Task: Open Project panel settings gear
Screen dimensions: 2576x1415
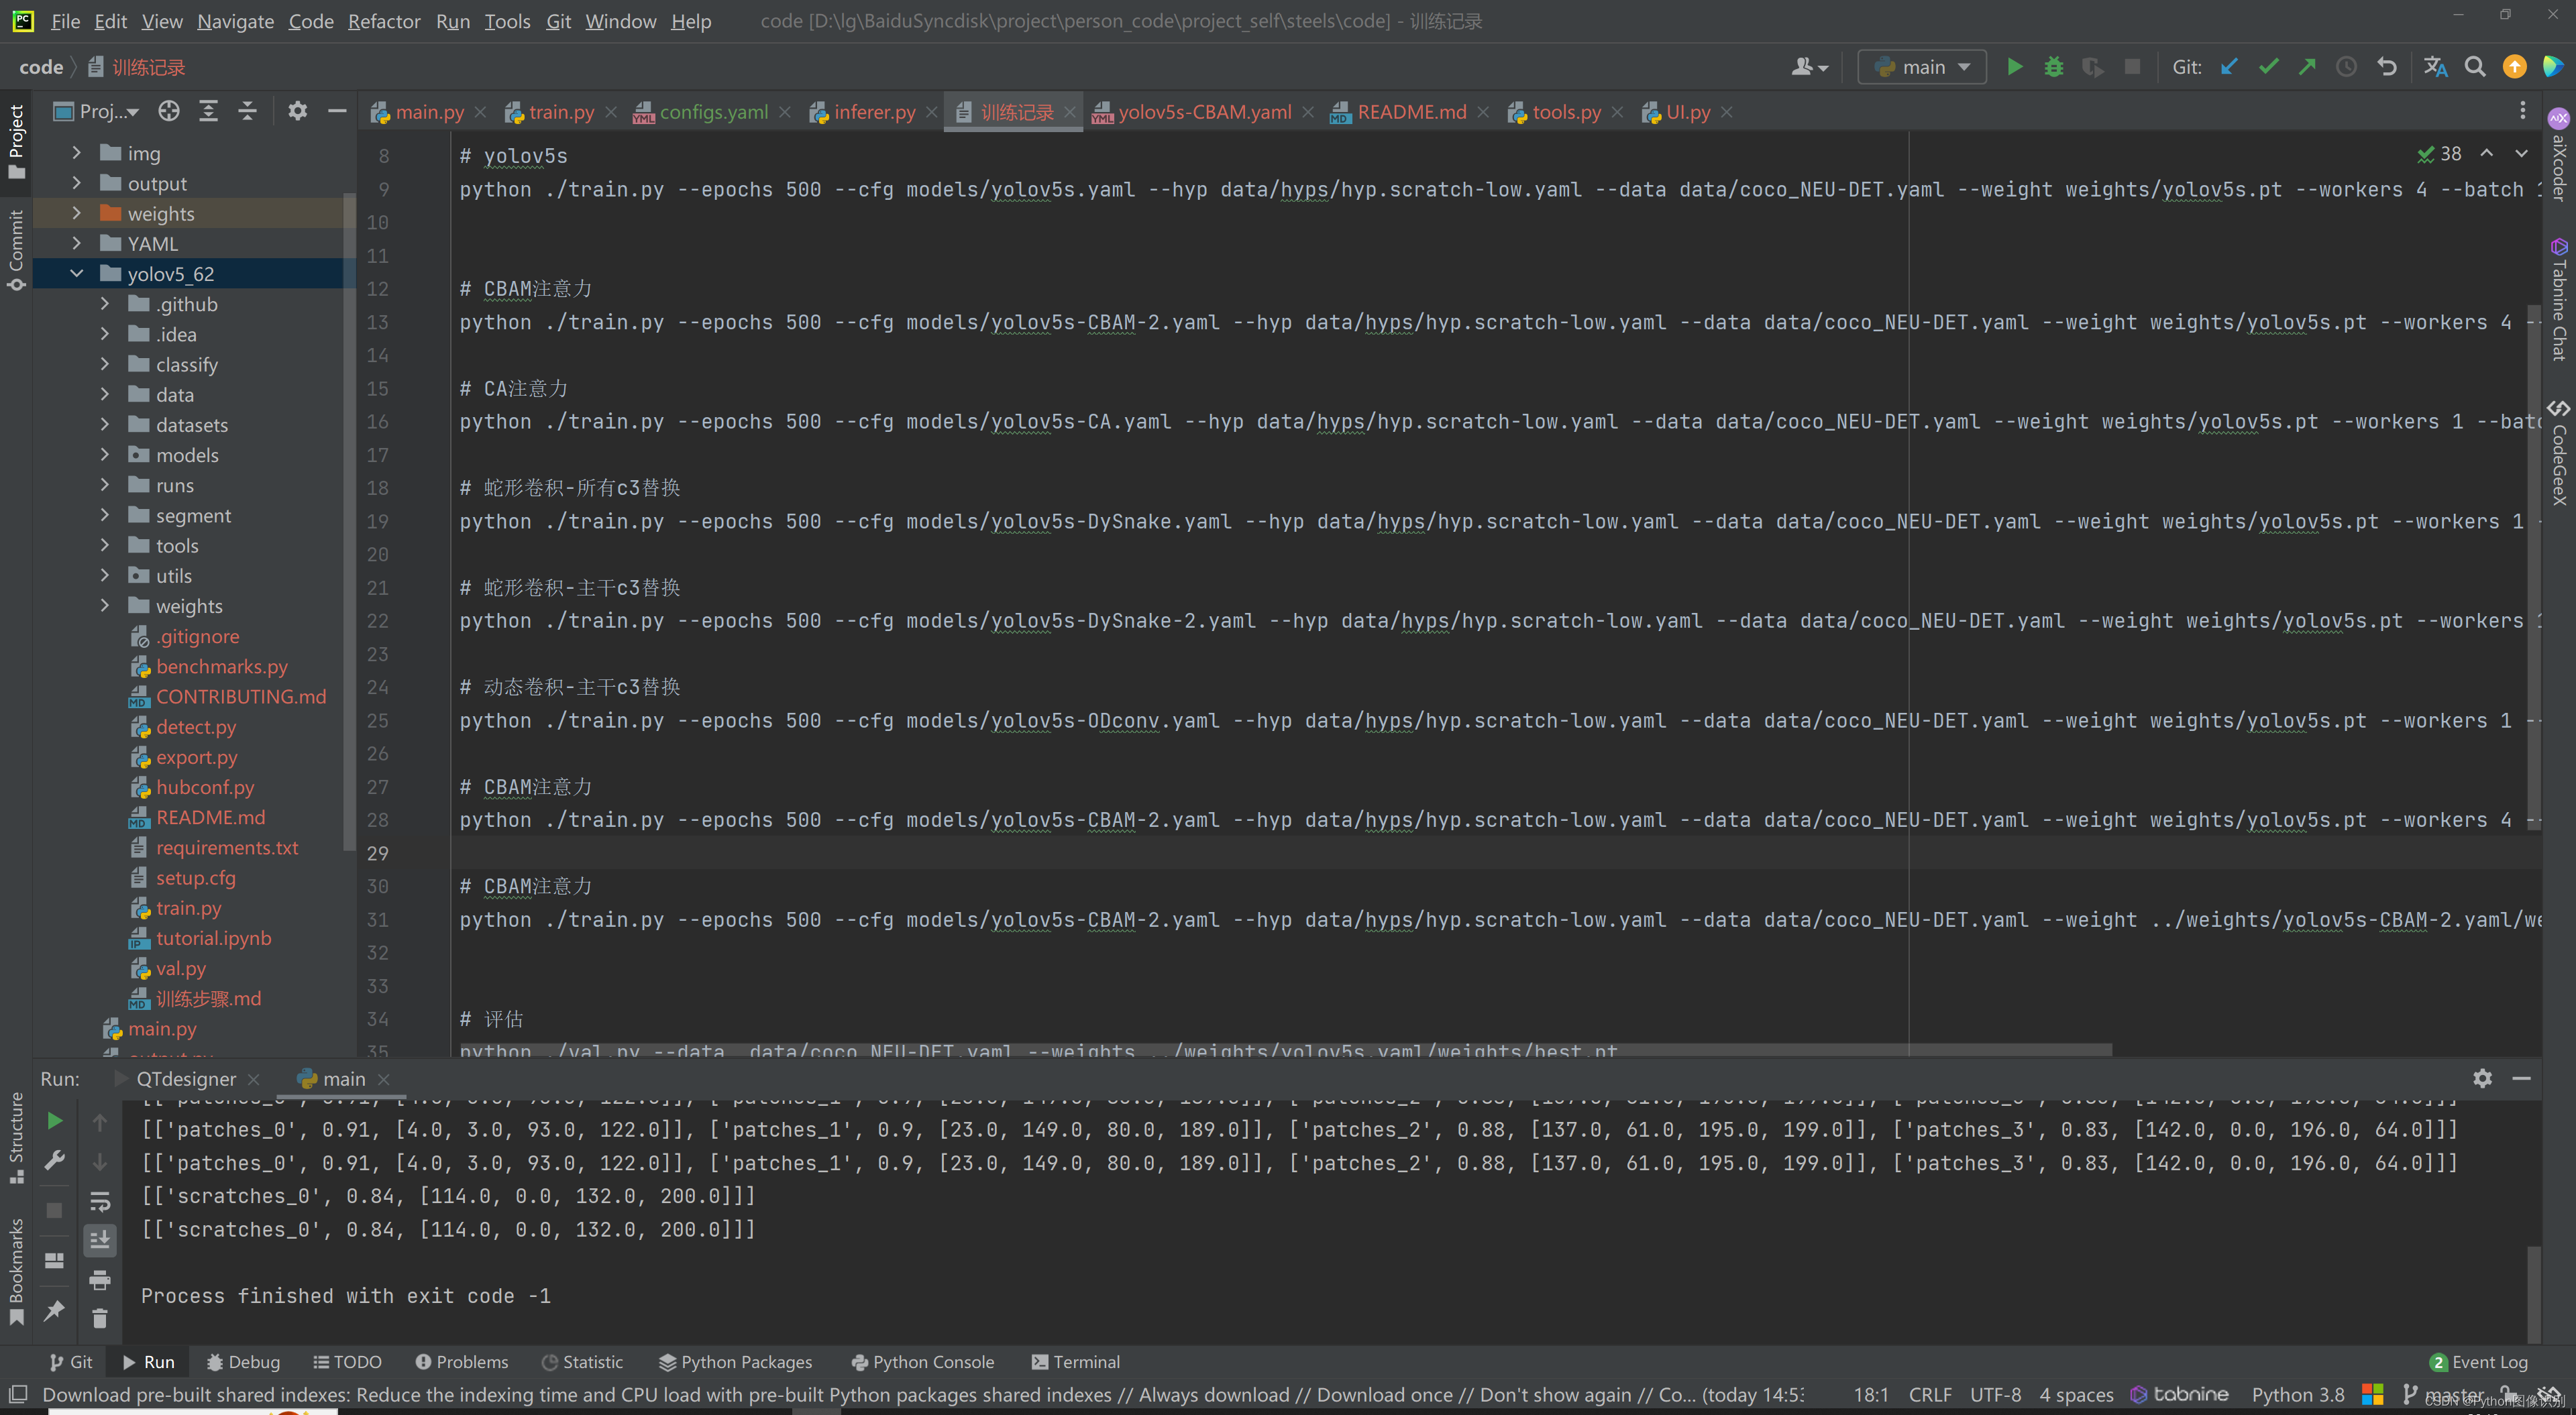Action: [297, 111]
